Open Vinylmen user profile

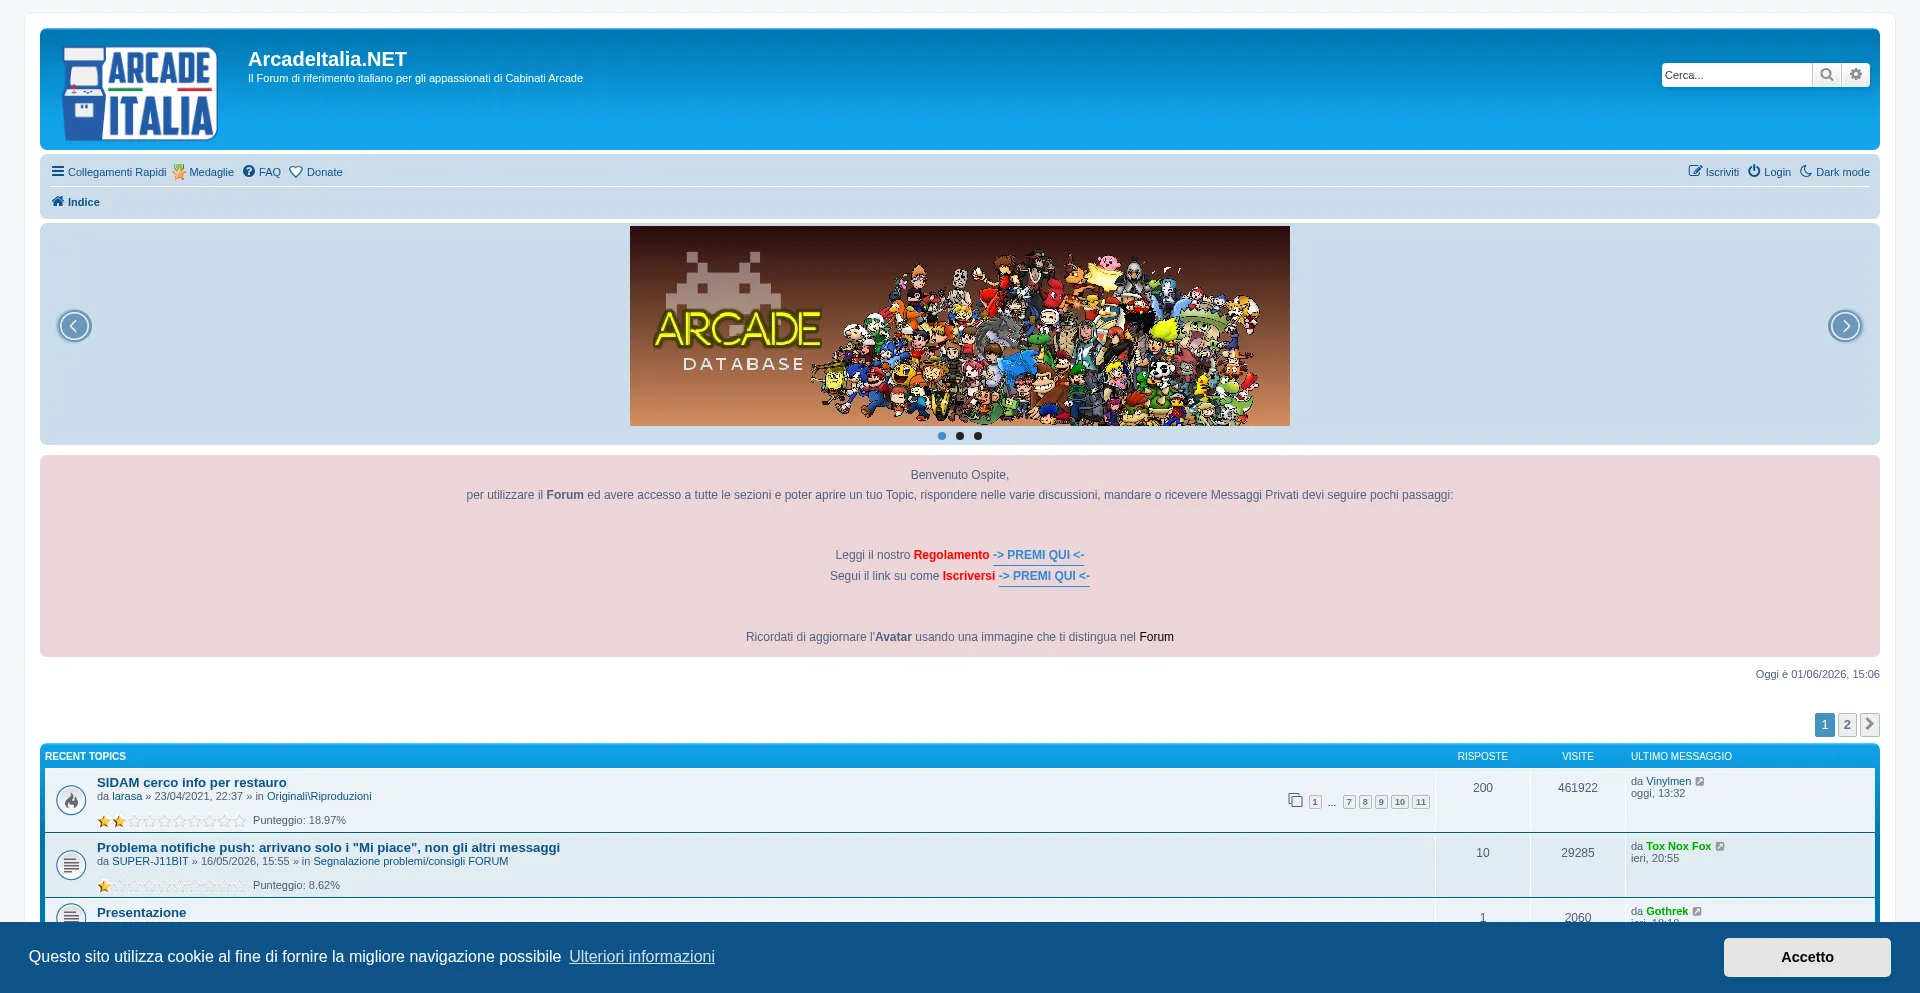1668,782
